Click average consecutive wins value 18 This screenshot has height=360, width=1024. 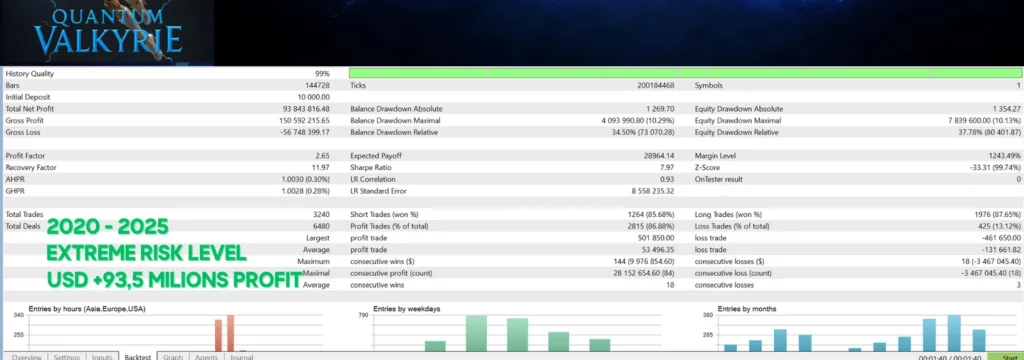click(671, 285)
